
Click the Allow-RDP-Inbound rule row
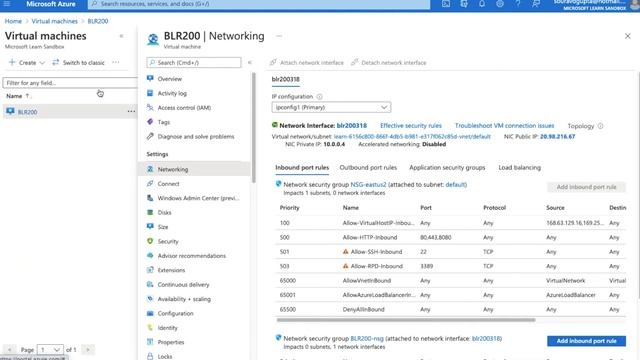click(451, 266)
